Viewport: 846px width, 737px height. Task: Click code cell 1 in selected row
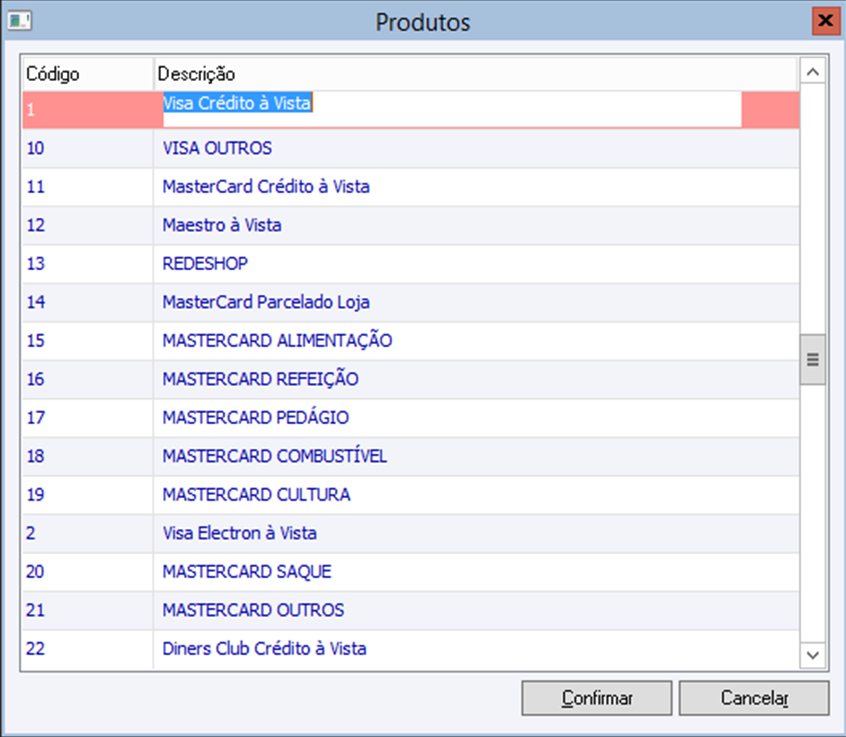88,110
